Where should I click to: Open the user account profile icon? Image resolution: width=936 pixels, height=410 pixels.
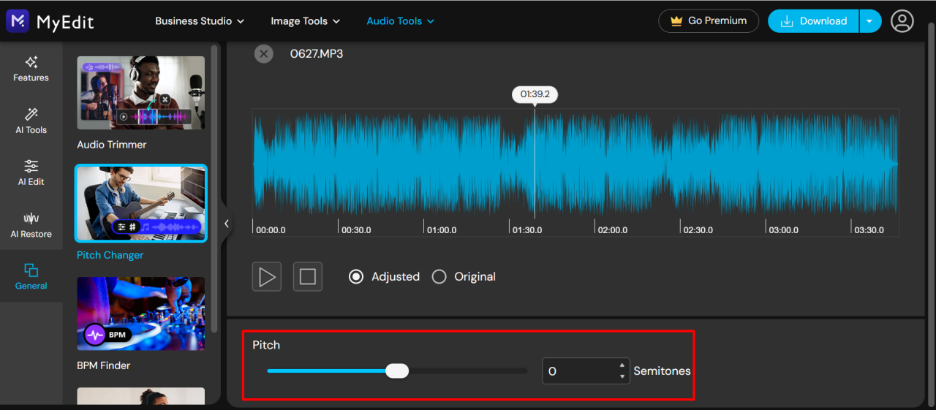tap(902, 21)
